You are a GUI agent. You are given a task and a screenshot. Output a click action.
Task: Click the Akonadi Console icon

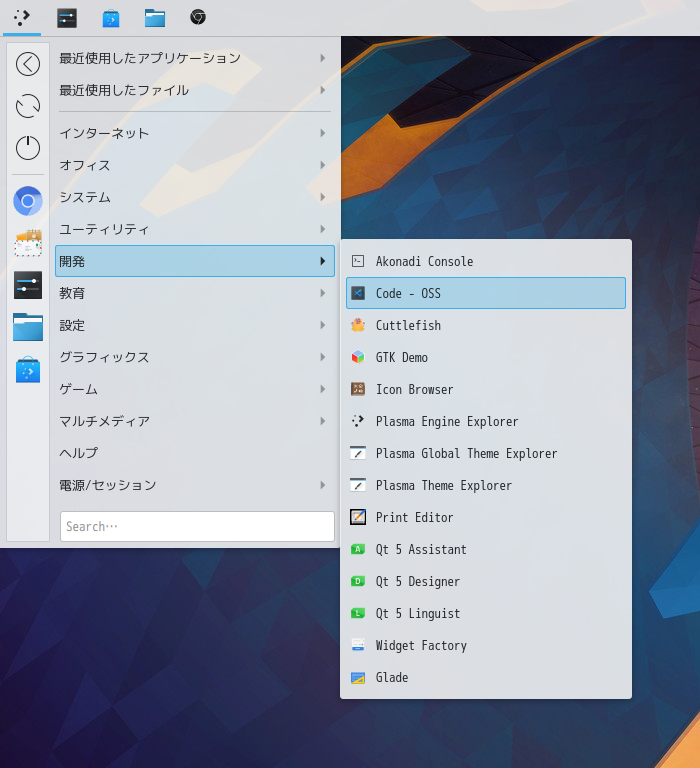click(x=358, y=261)
